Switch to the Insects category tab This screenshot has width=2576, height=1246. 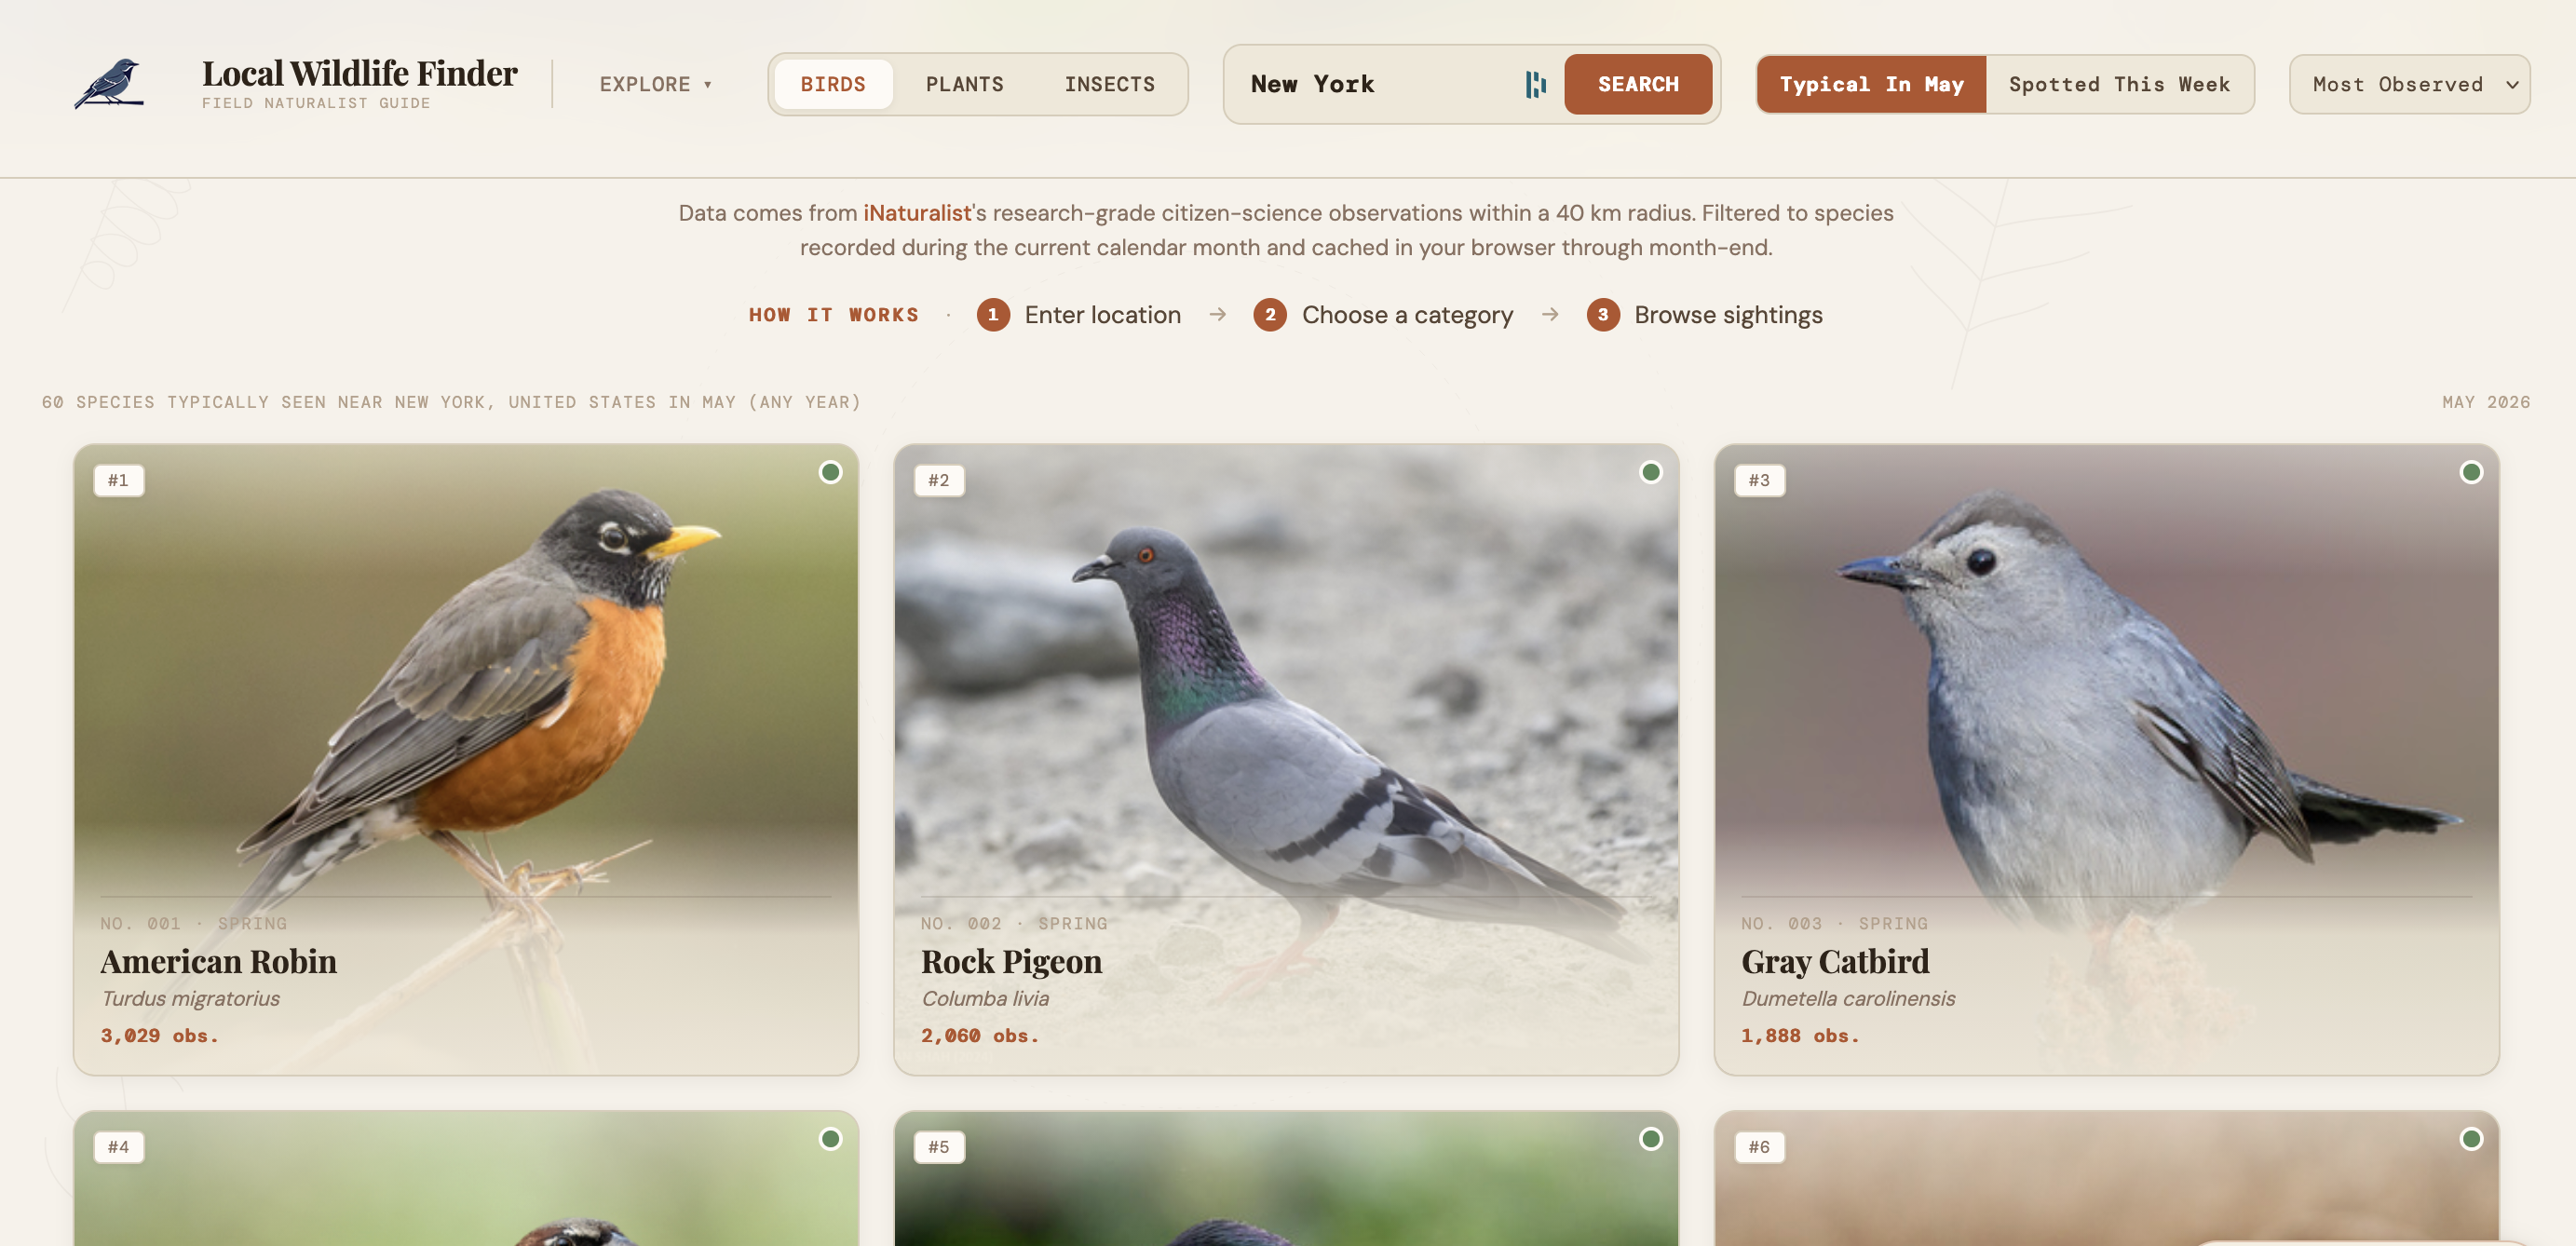(x=1109, y=84)
